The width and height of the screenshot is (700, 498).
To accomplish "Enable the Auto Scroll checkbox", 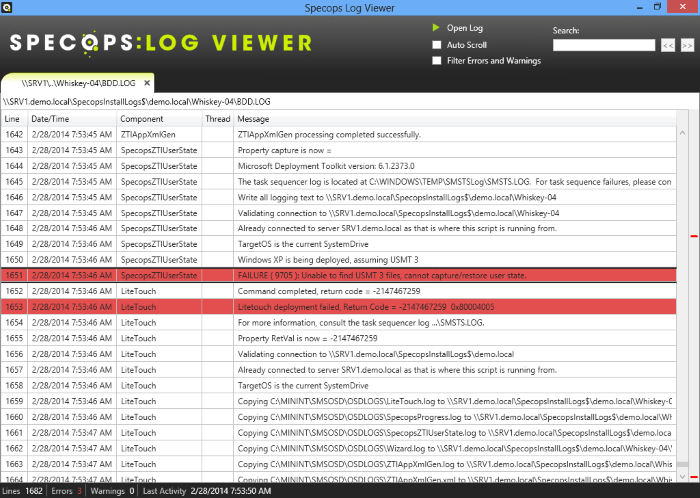I will pyautogui.click(x=436, y=45).
